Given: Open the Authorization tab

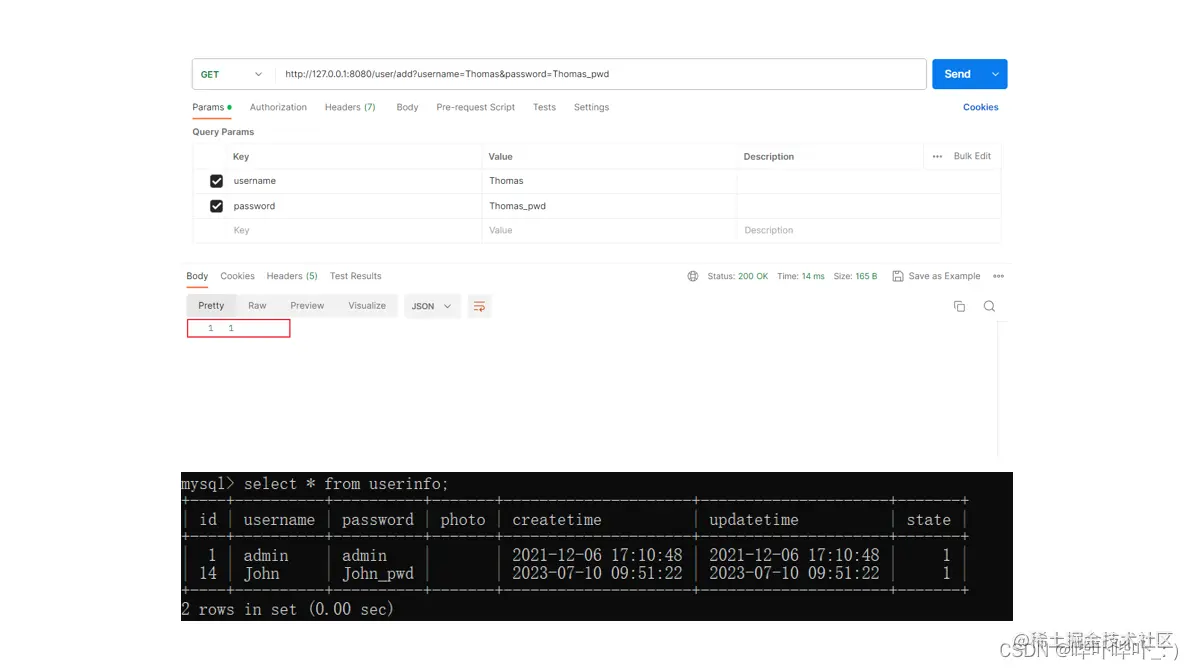Looking at the screenshot, I should 278,107.
